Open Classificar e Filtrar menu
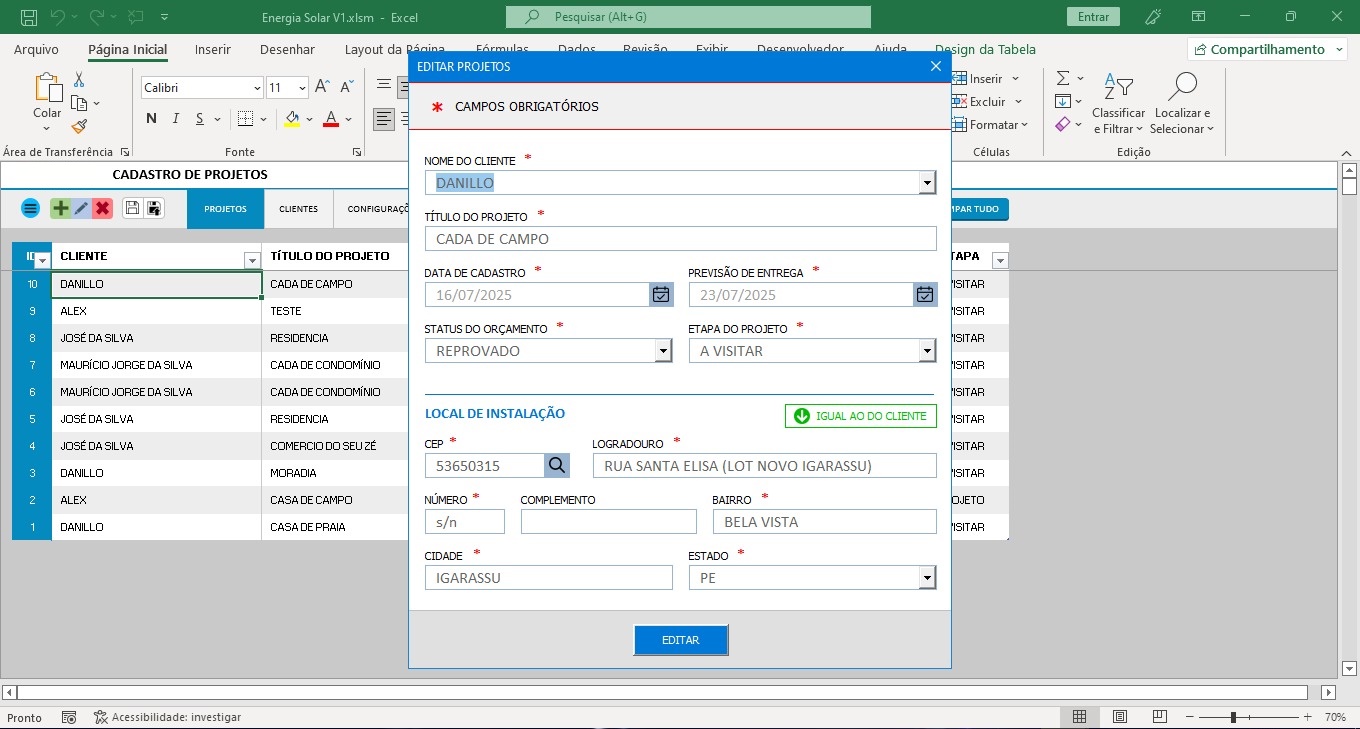The image size is (1360, 729). (1118, 103)
